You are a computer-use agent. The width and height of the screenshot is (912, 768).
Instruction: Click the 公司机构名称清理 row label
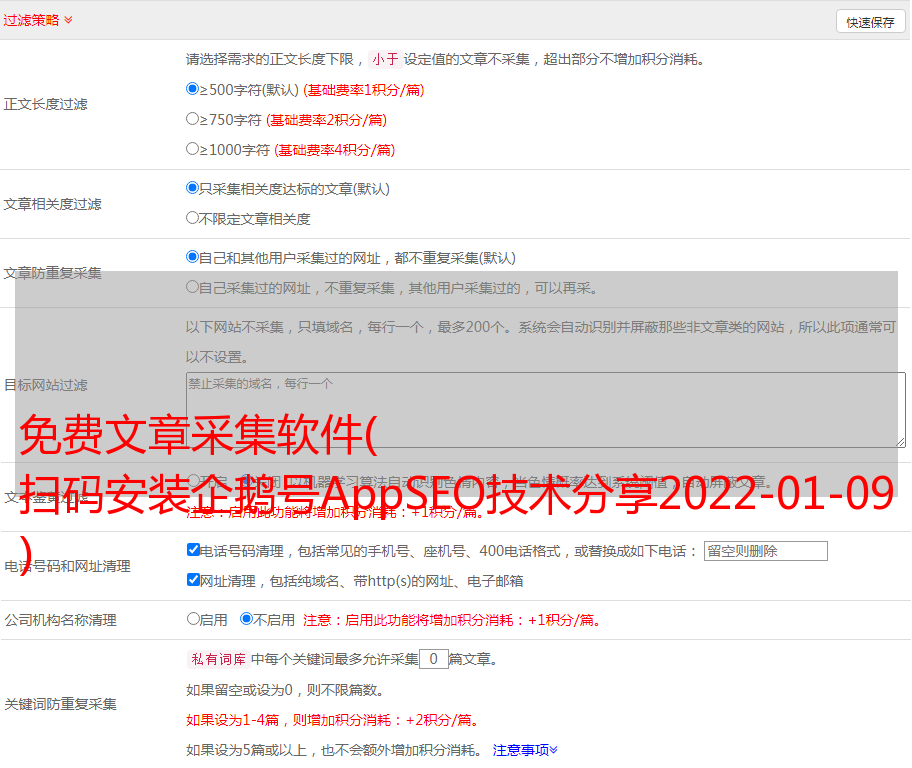coord(60,620)
